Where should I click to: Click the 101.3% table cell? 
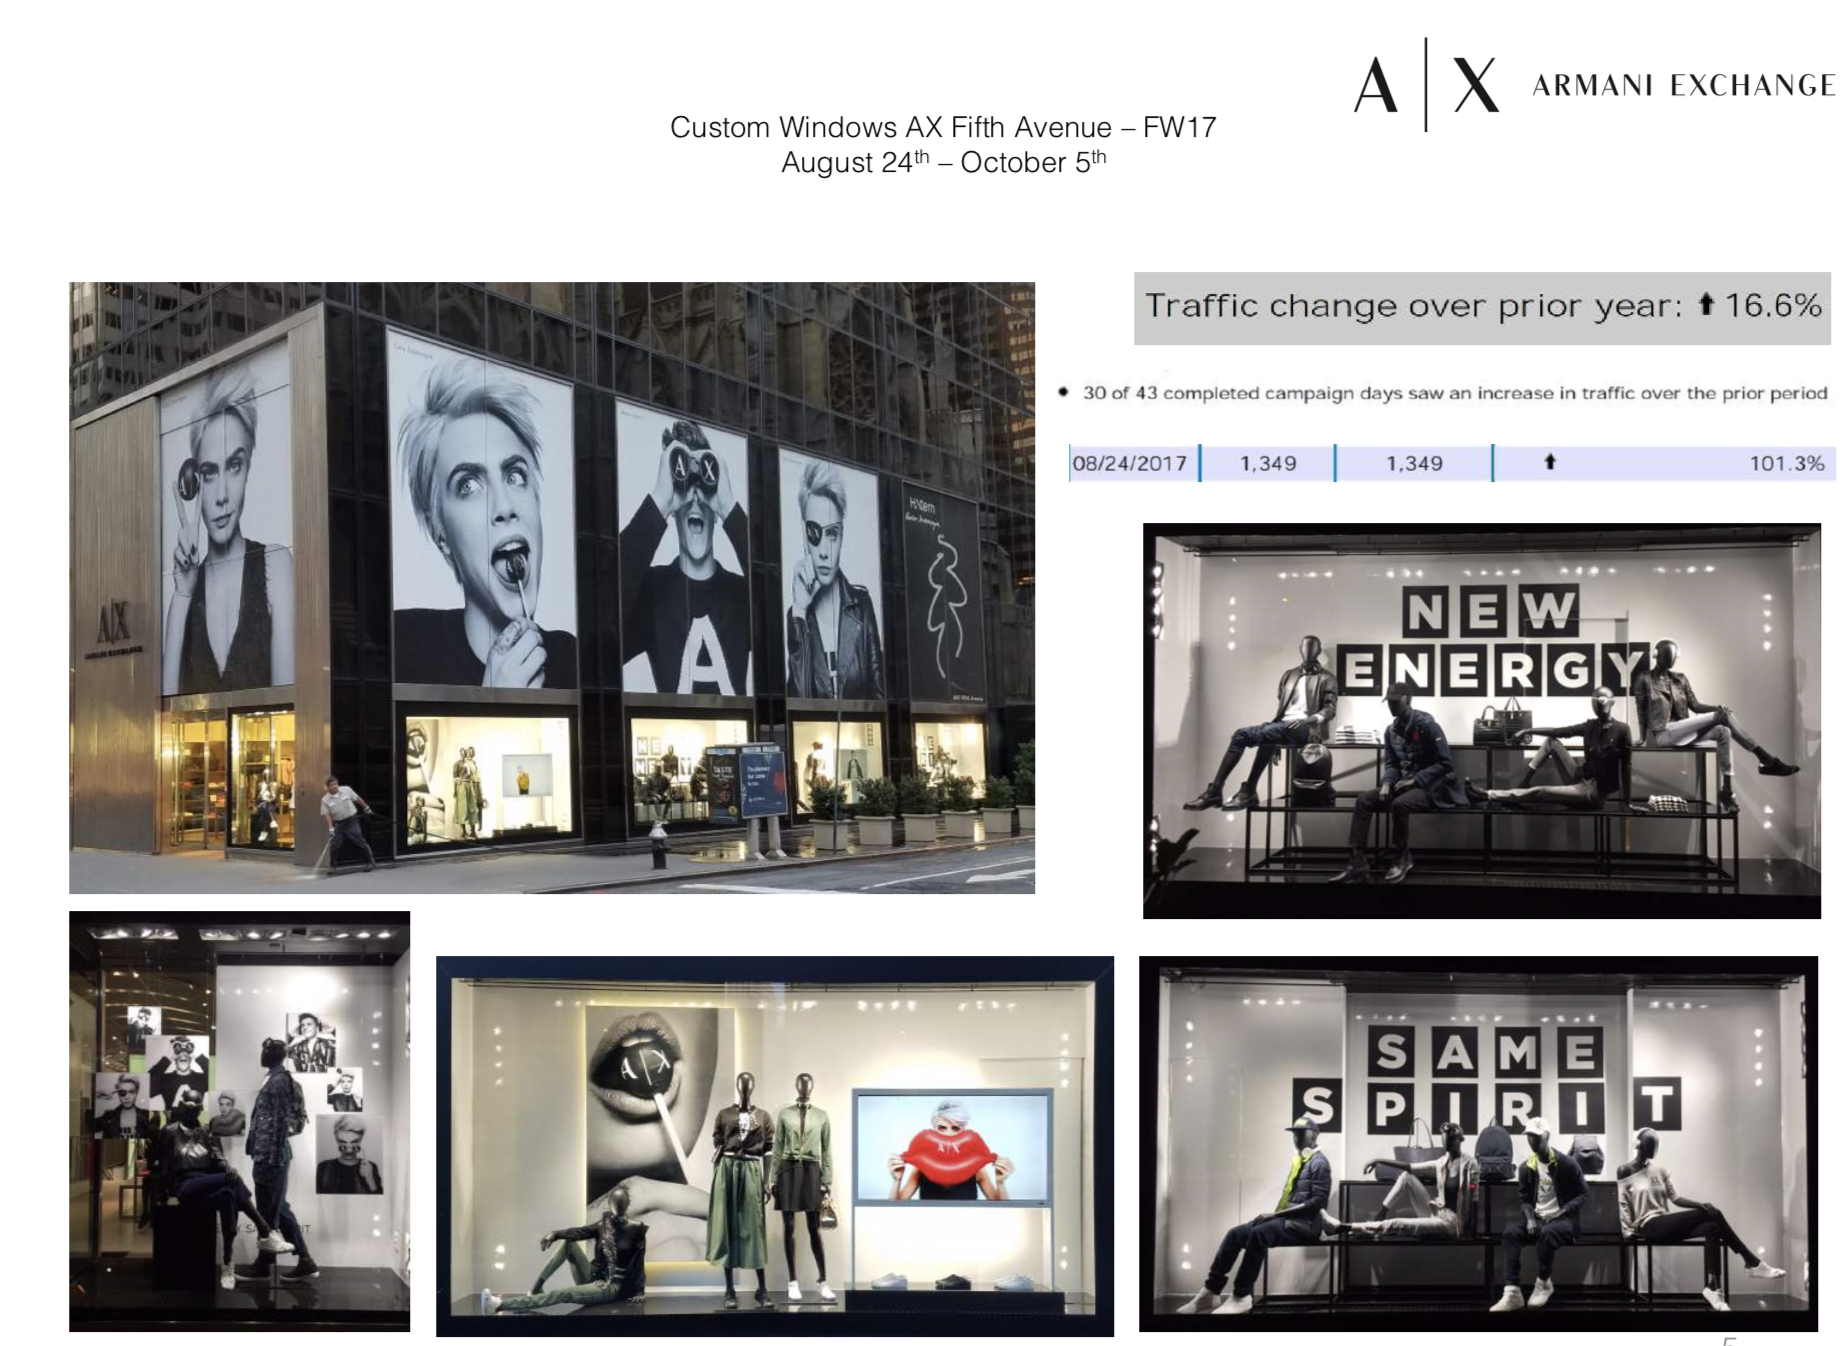(1786, 463)
